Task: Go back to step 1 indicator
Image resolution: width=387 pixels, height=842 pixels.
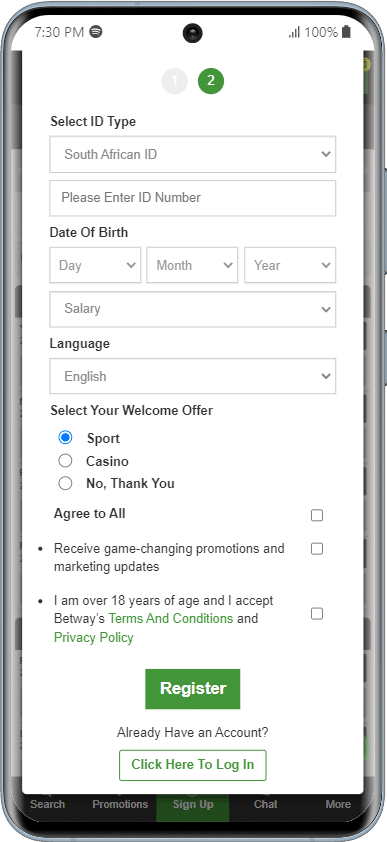Action: [174, 81]
